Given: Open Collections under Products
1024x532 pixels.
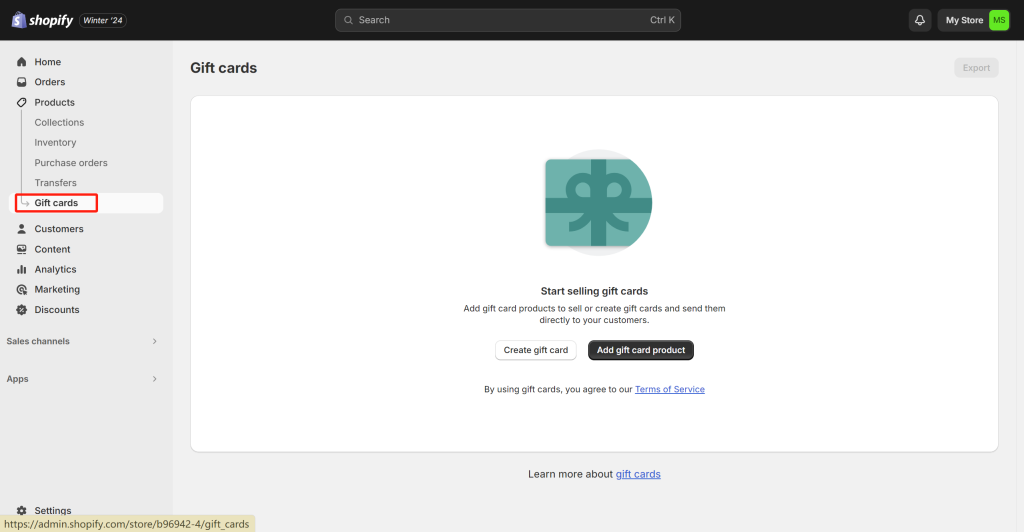Looking at the screenshot, I should tap(59, 123).
